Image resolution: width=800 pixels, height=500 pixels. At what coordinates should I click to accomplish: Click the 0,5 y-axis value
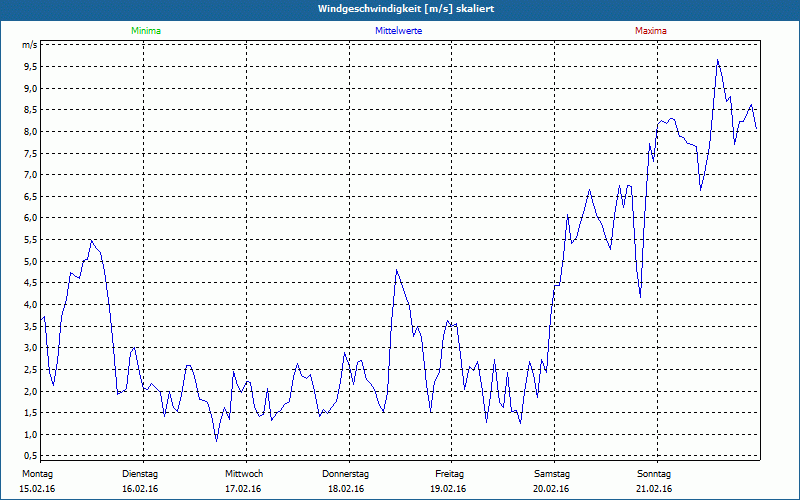(31, 456)
